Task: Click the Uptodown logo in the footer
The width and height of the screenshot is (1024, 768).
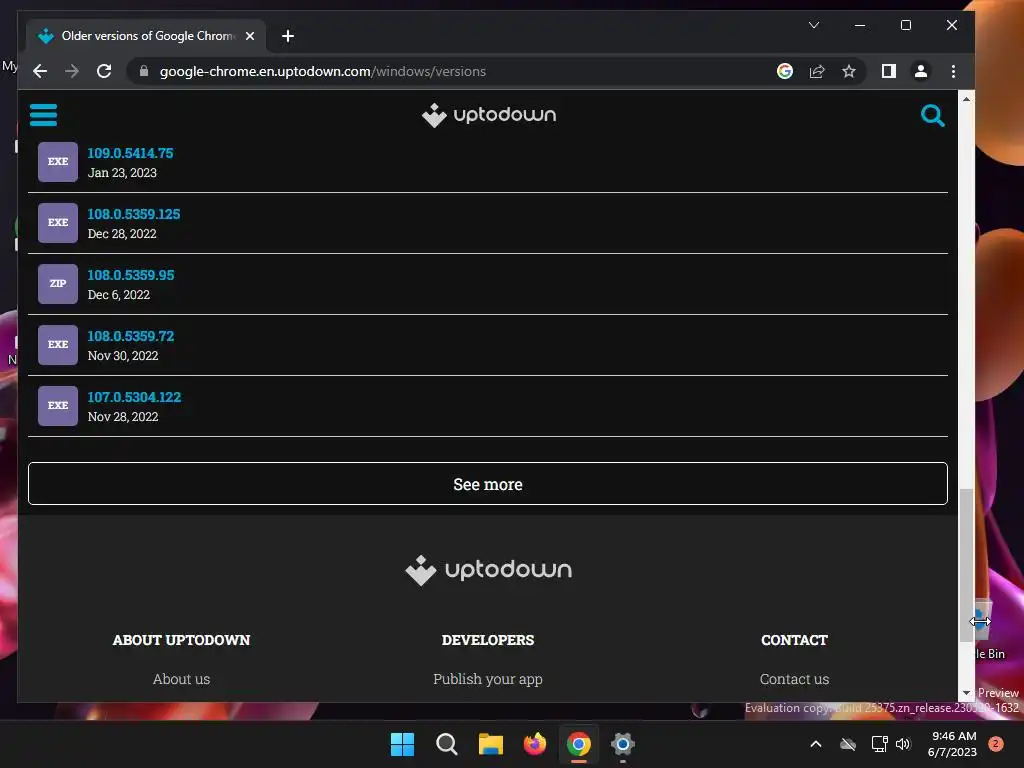Action: click(x=488, y=569)
